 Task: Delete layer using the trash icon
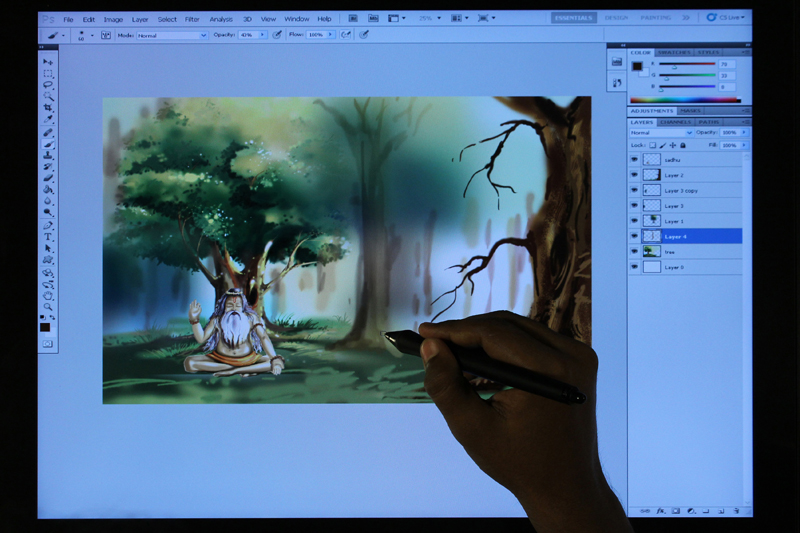[736, 510]
